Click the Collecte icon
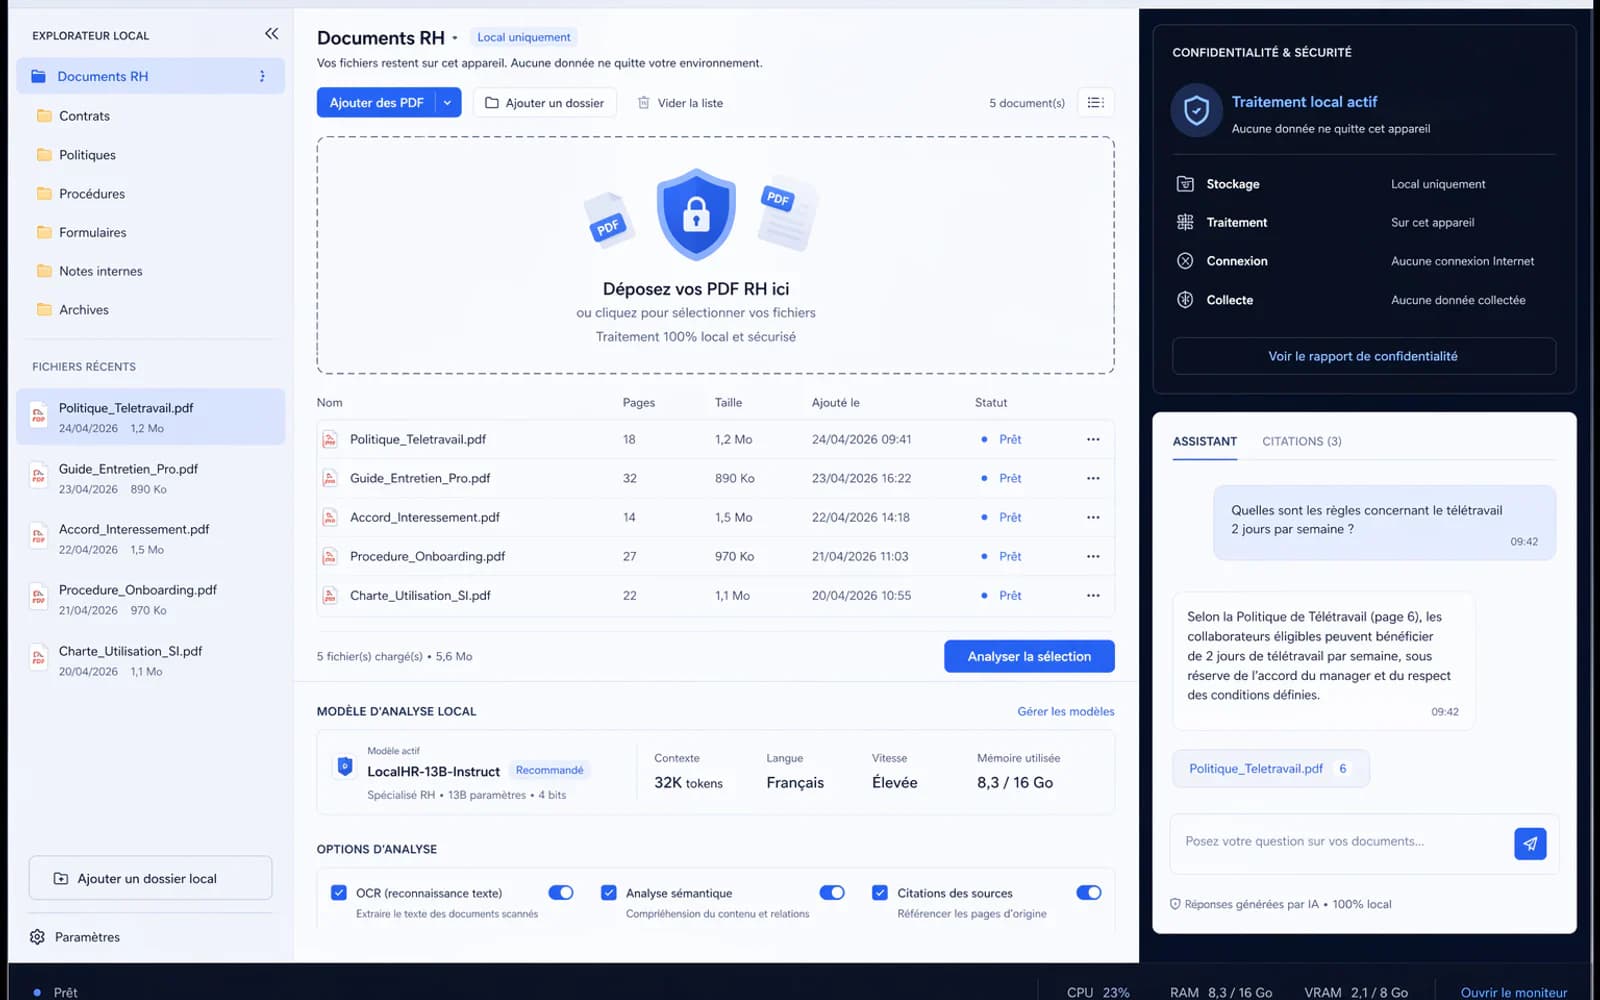 coord(1185,300)
